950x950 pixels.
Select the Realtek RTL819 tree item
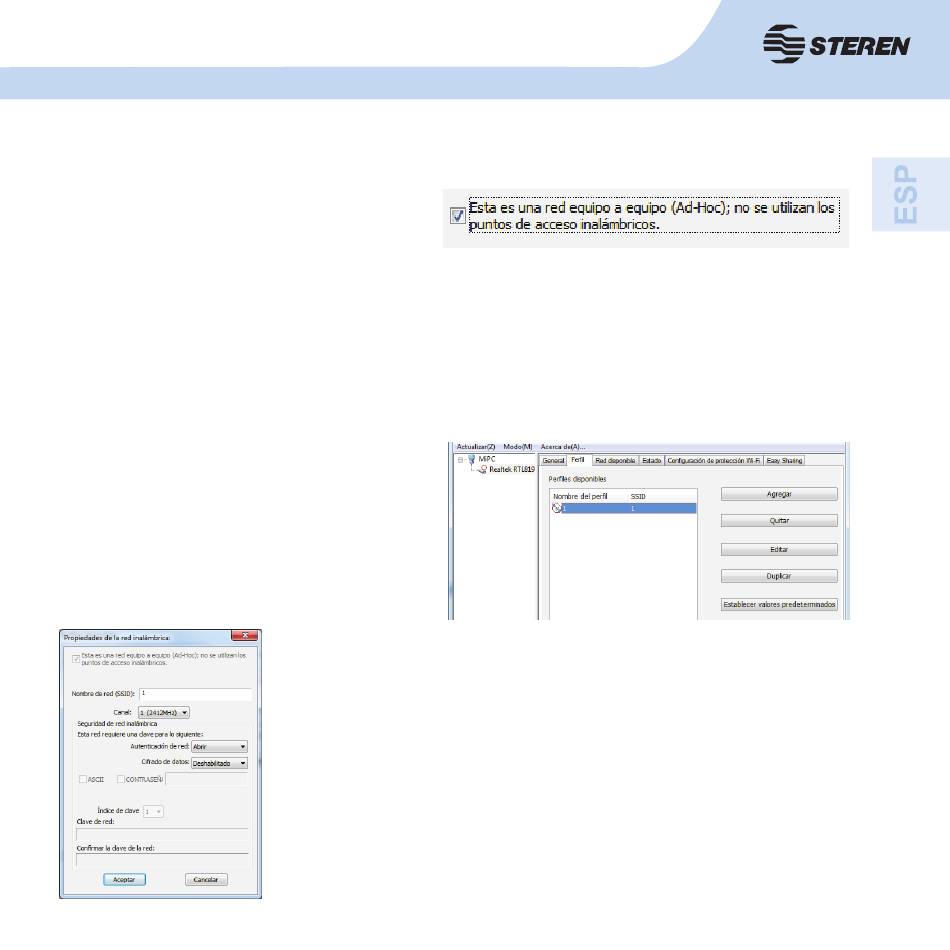(x=512, y=470)
